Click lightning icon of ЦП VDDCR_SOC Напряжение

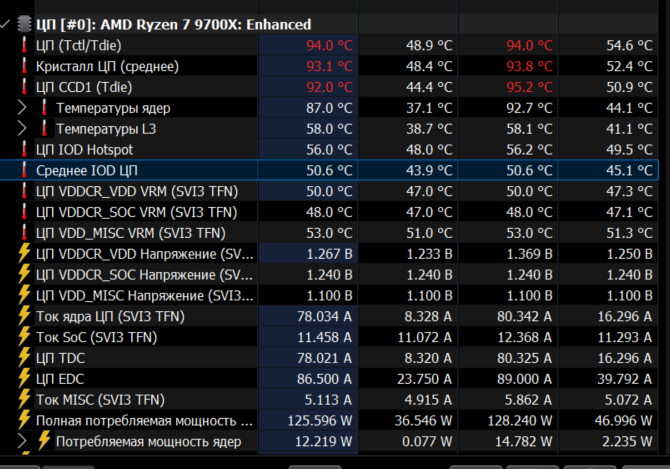tap(24, 274)
